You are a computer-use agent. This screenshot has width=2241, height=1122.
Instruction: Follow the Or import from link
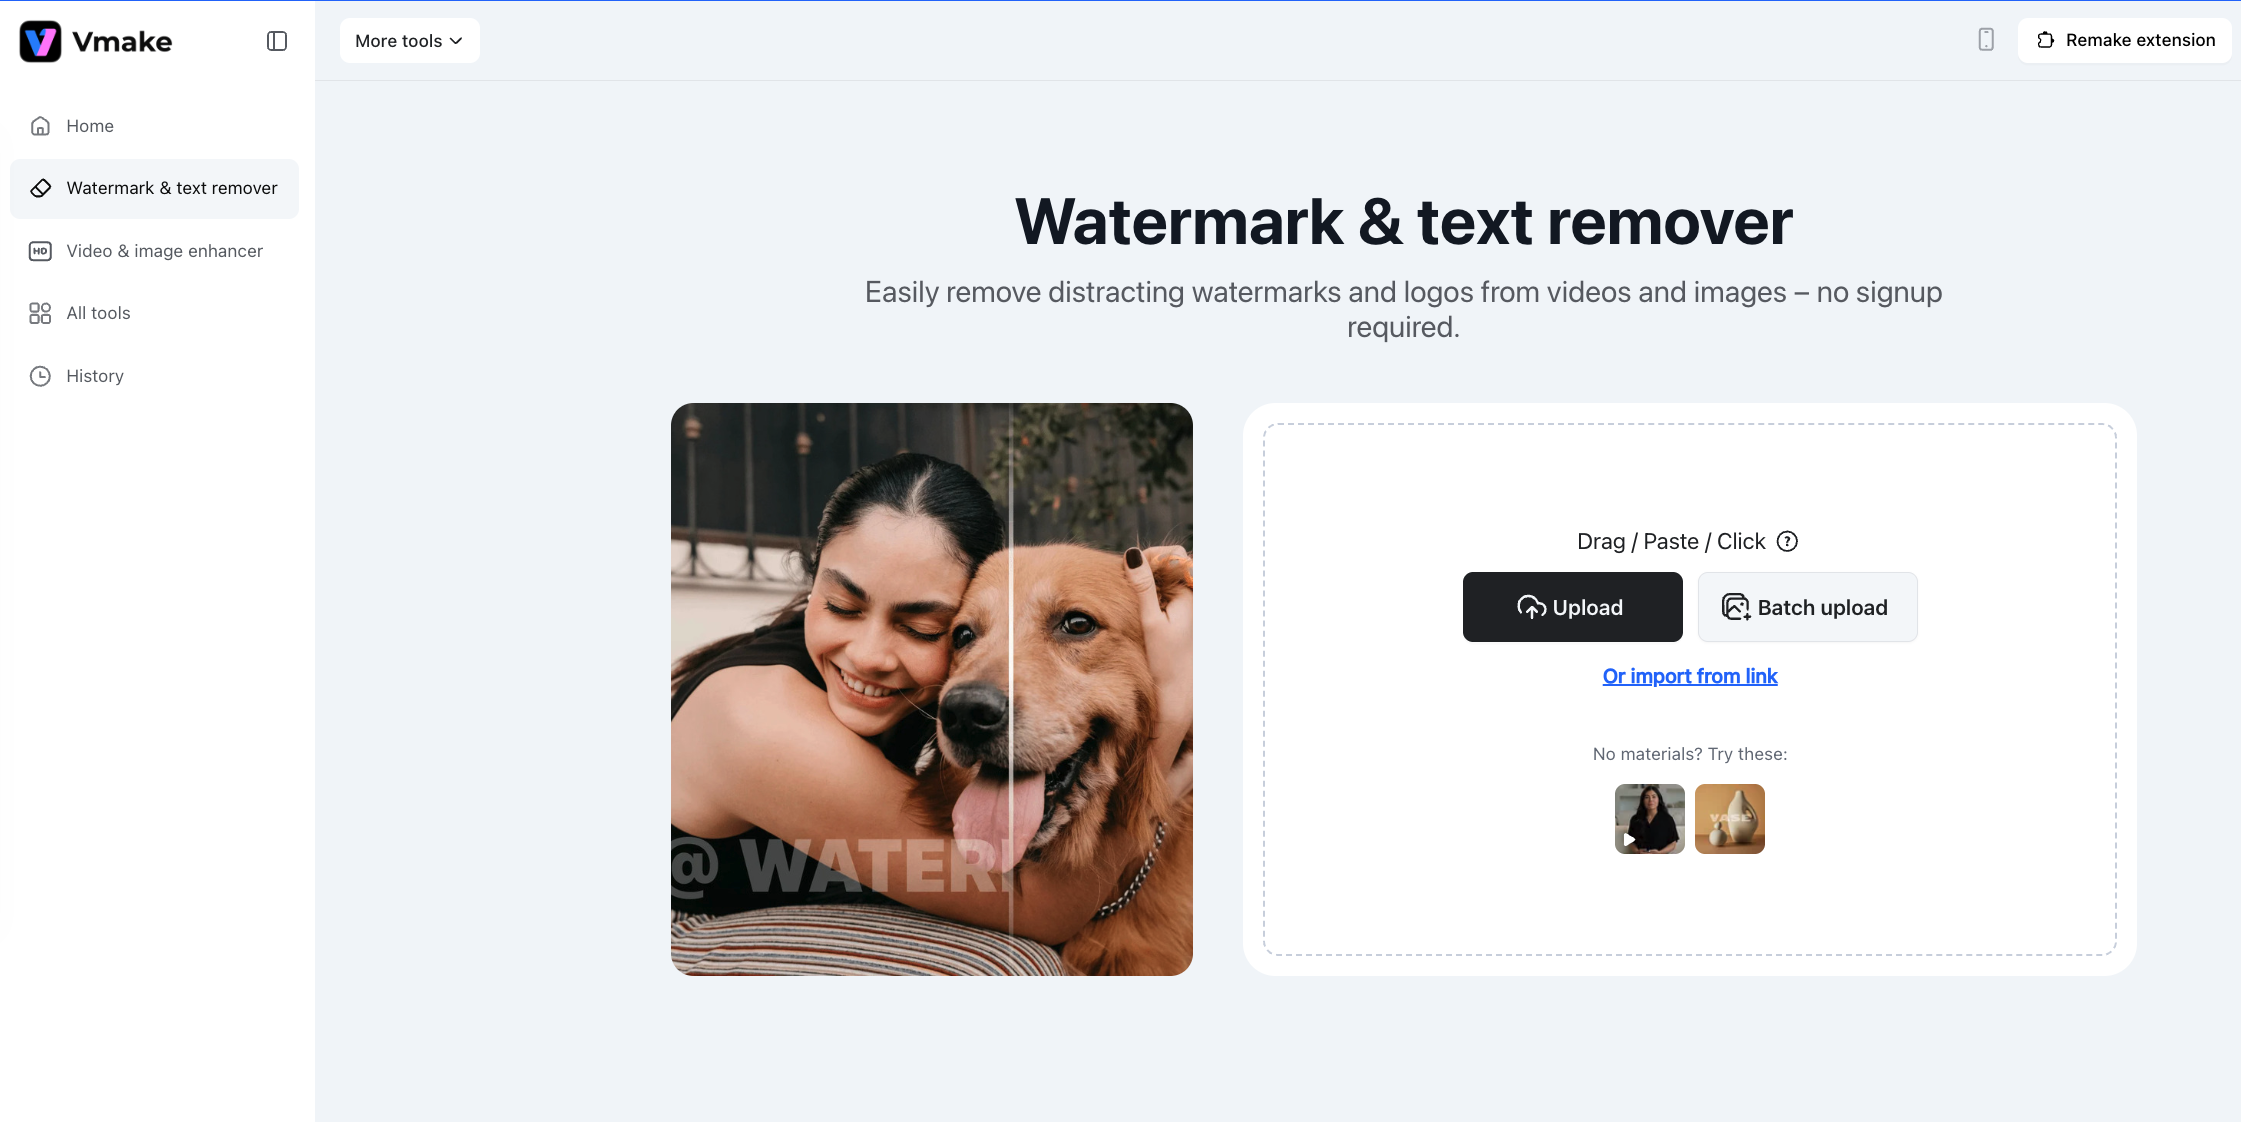pyautogui.click(x=1690, y=676)
